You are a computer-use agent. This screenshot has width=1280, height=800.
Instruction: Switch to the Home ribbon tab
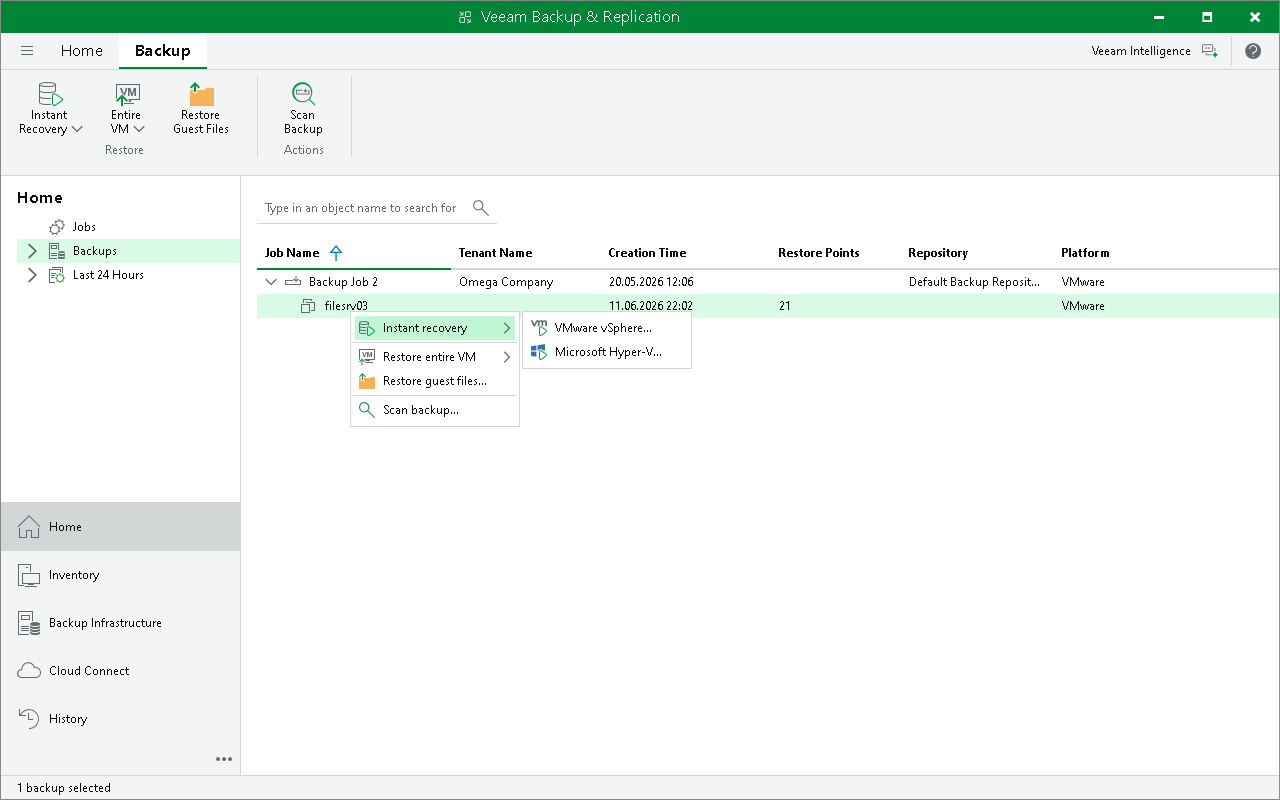tap(81, 51)
